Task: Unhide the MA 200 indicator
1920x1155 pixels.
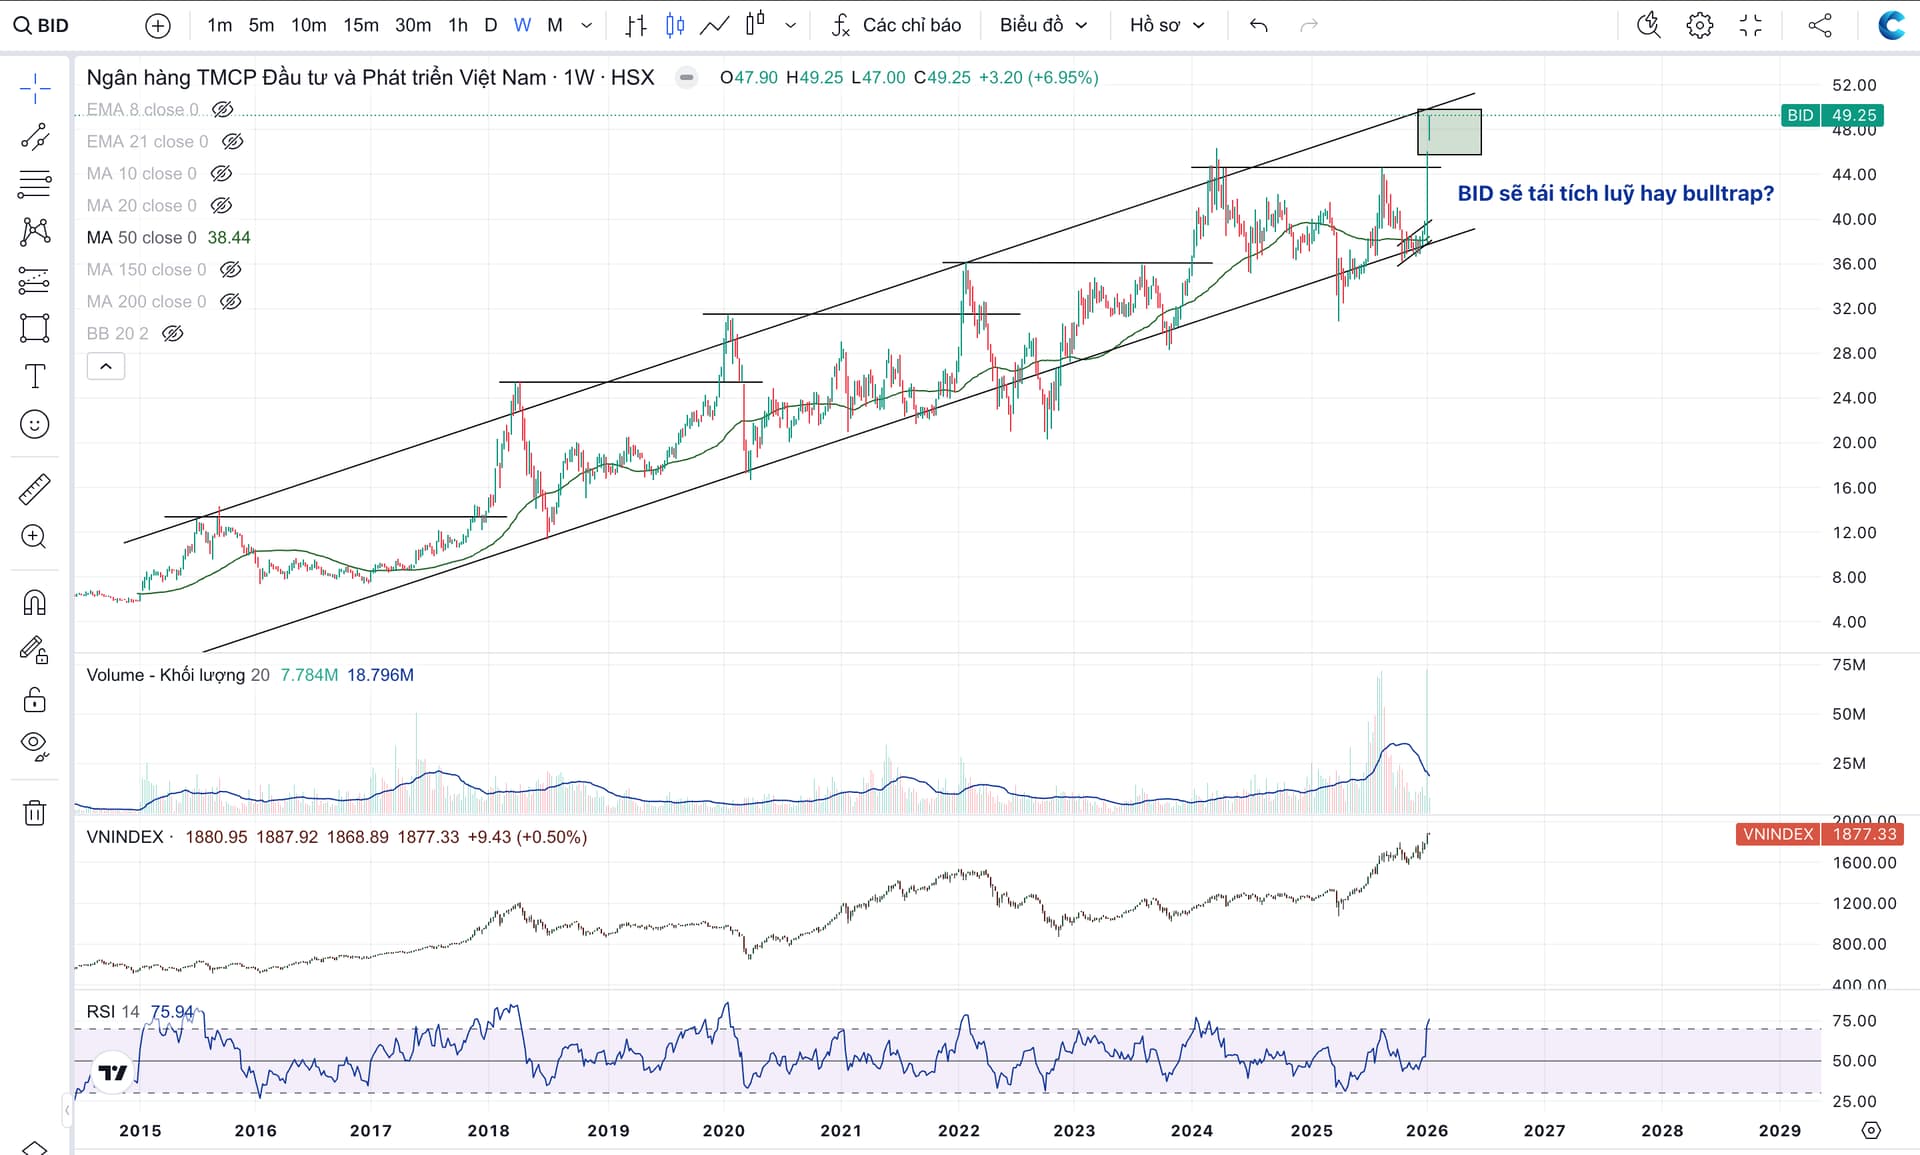Action: coord(230,302)
